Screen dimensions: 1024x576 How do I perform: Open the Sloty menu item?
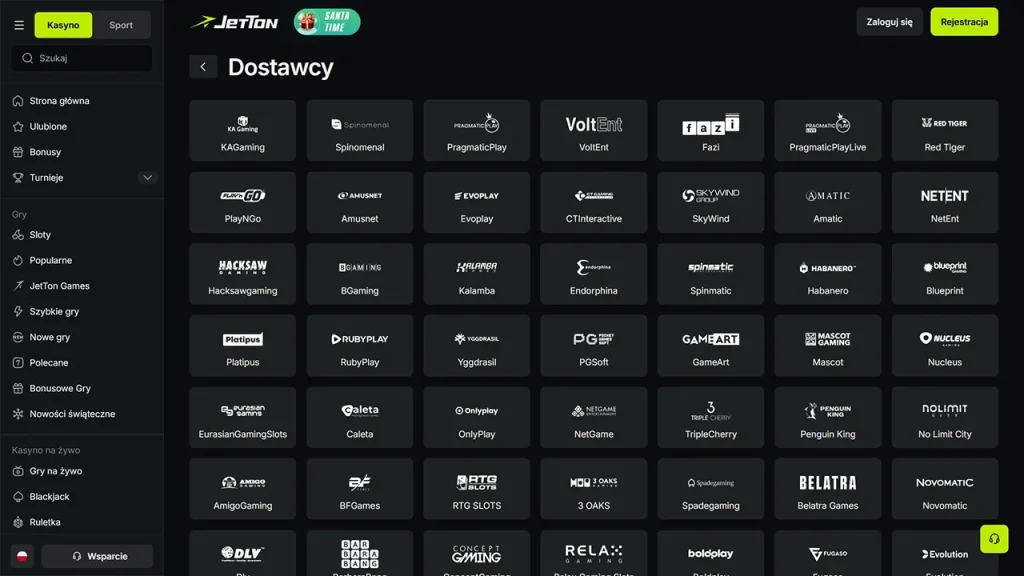(x=40, y=235)
